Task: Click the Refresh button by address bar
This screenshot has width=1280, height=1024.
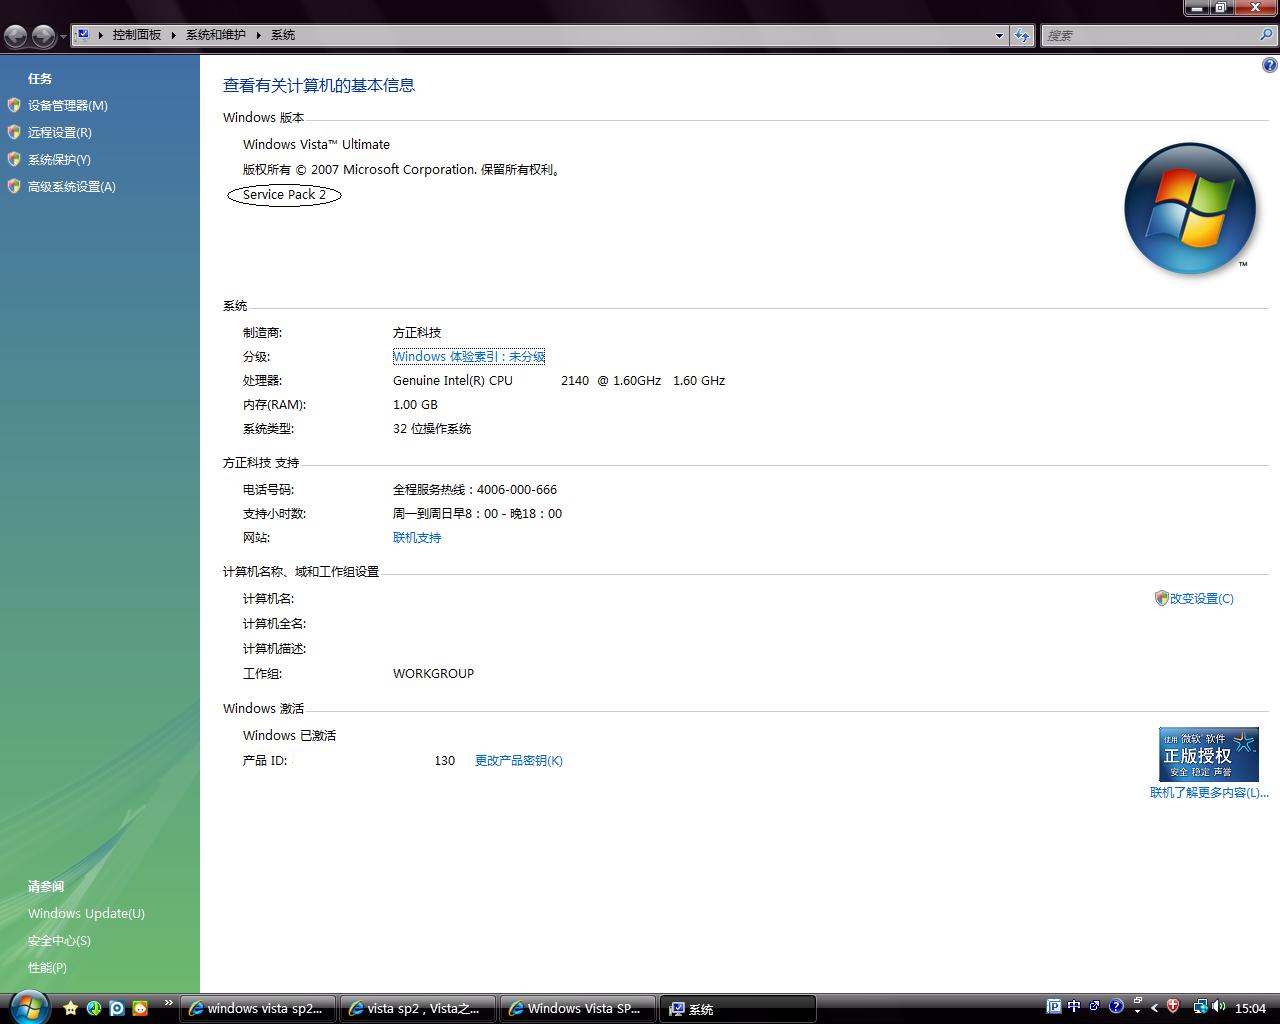Action: point(1021,35)
